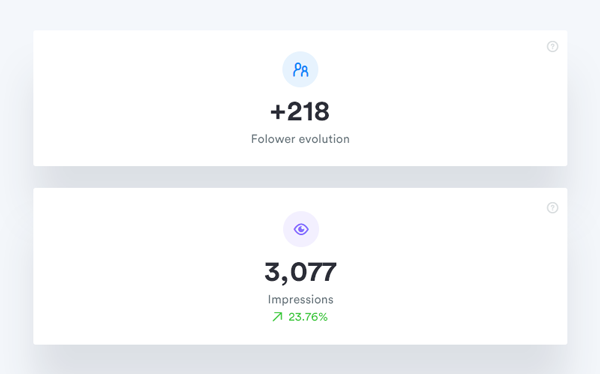Click the Folower evolution label
The image size is (600, 374).
click(x=300, y=139)
